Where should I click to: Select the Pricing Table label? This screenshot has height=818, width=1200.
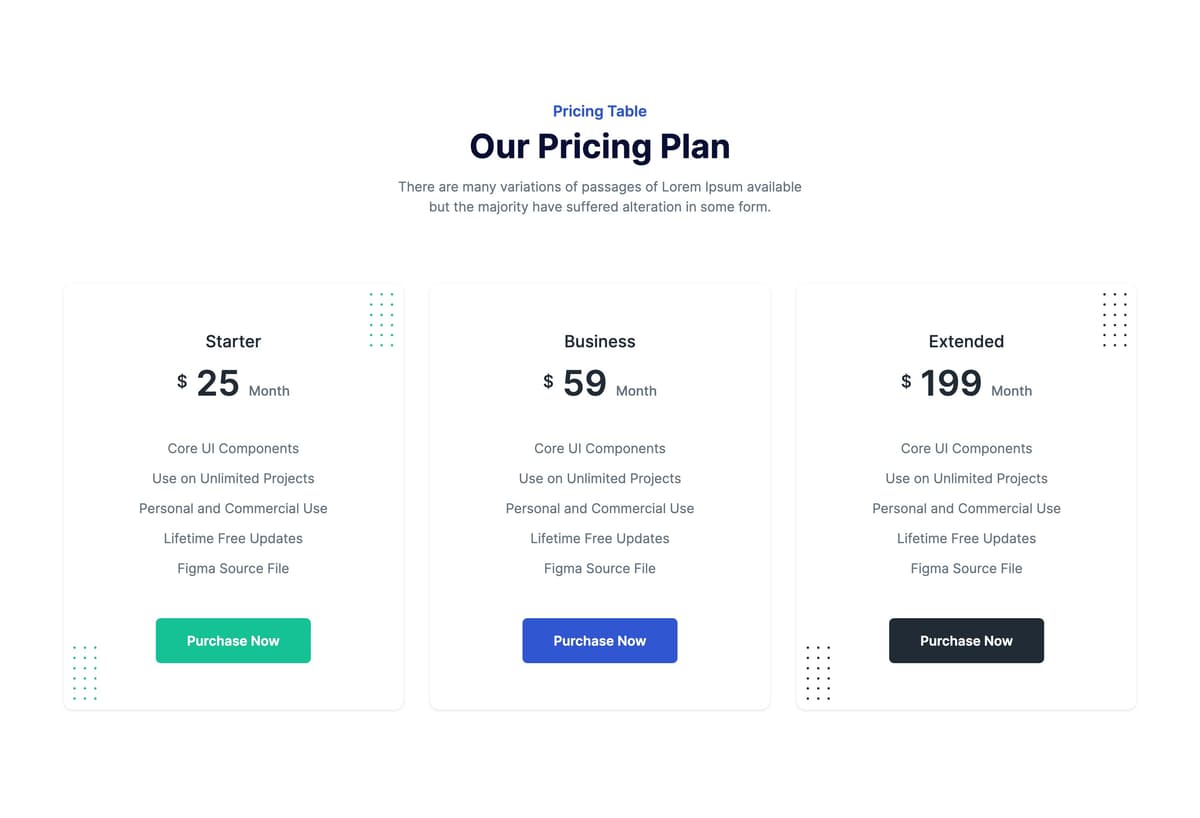tap(599, 111)
